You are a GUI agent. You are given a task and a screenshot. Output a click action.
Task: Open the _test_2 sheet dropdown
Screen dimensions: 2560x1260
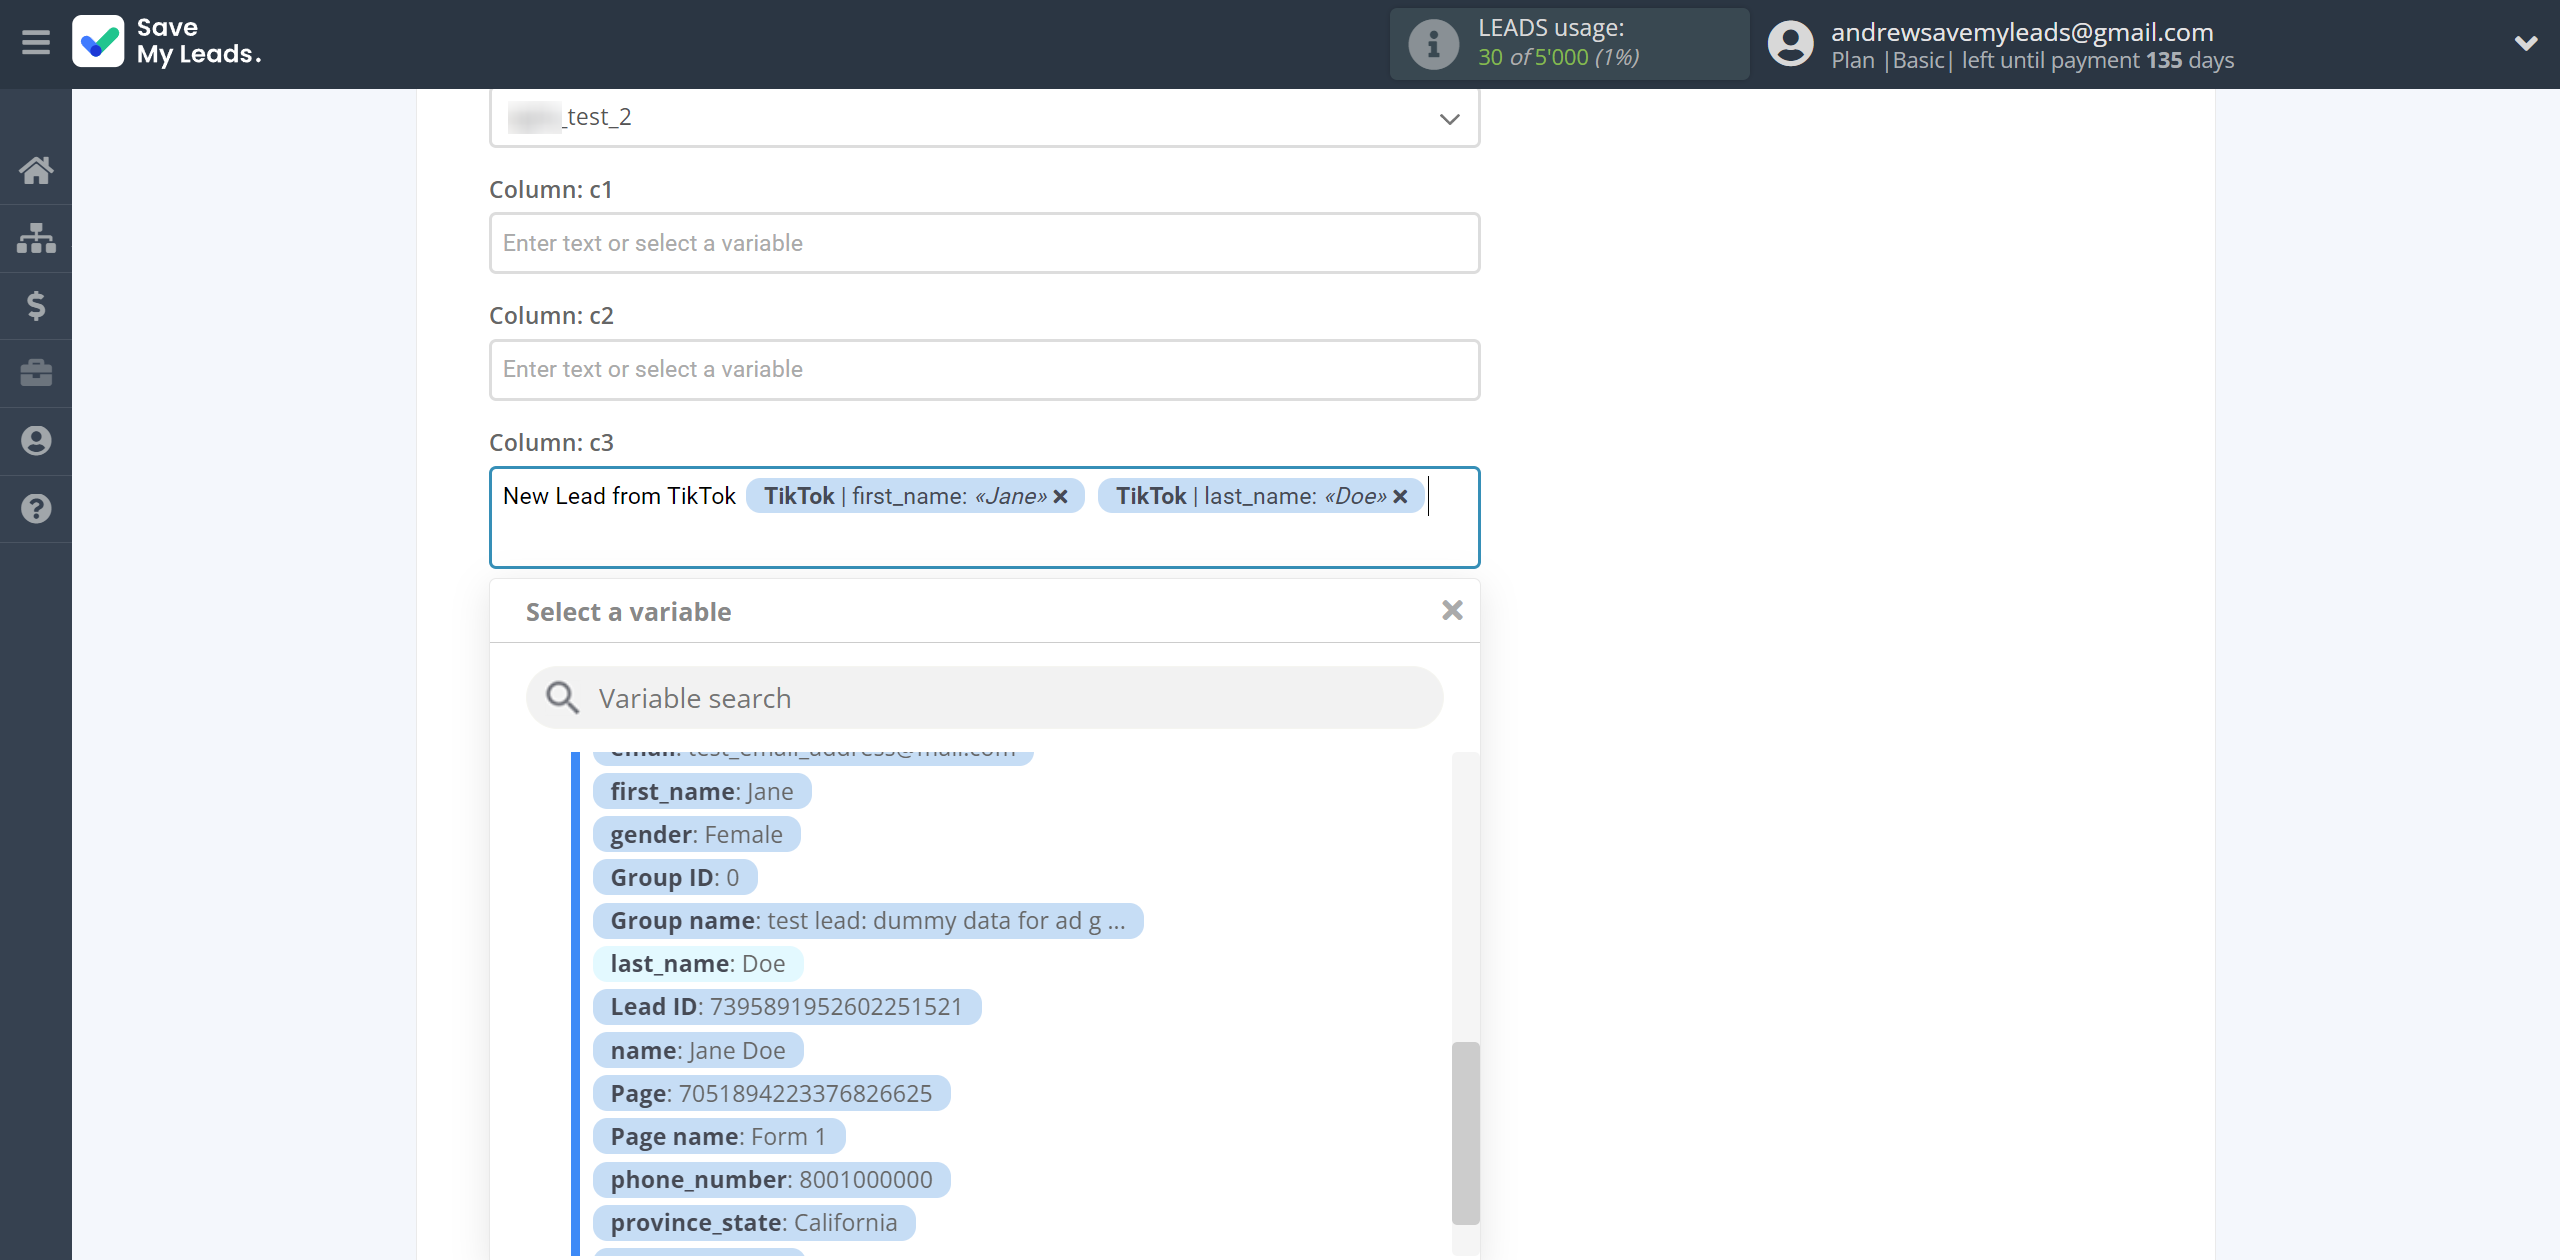click(984, 118)
